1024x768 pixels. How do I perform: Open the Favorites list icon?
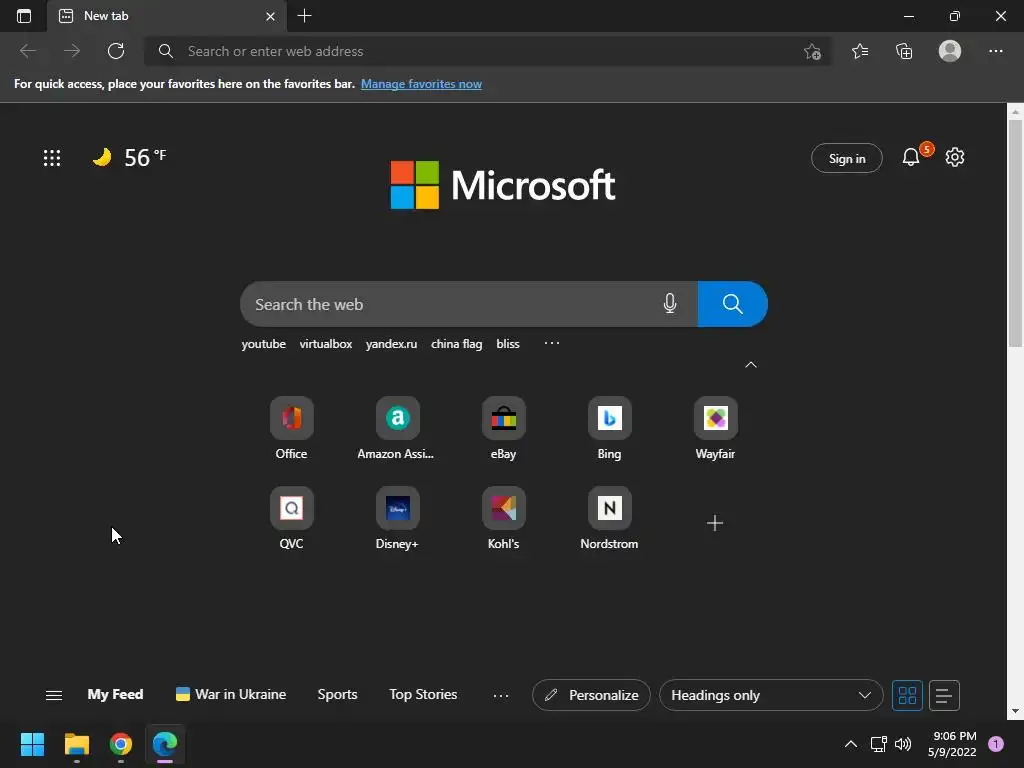(x=860, y=51)
